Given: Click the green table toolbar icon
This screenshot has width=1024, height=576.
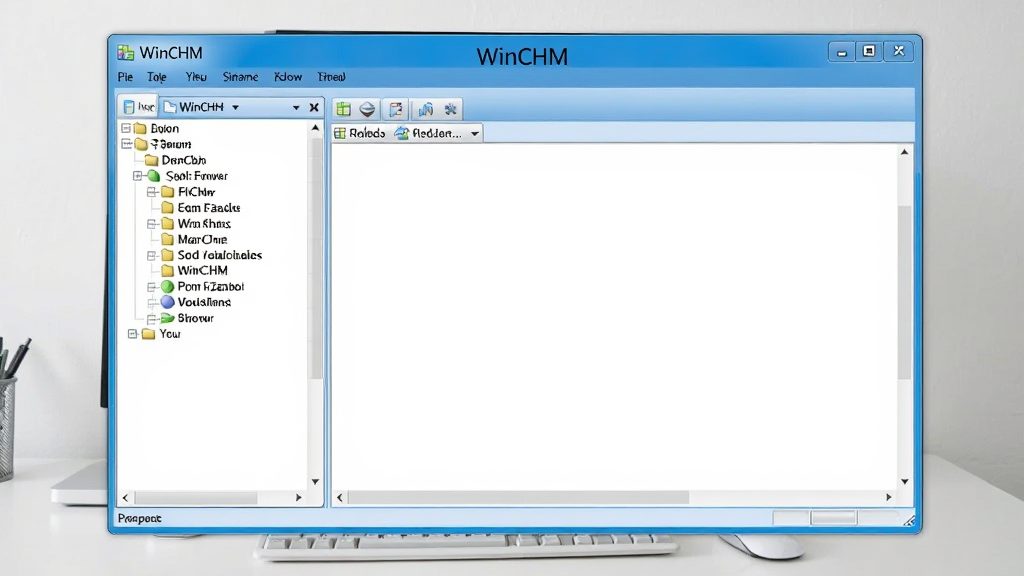Looking at the screenshot, I should [344, 109].
